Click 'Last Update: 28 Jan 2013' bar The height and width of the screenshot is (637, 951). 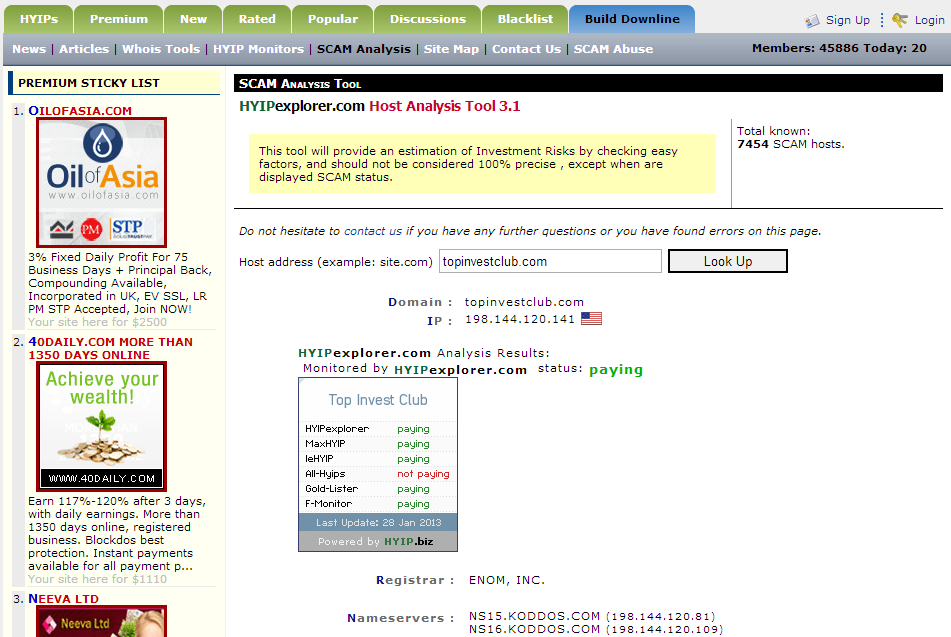[378, 522]
